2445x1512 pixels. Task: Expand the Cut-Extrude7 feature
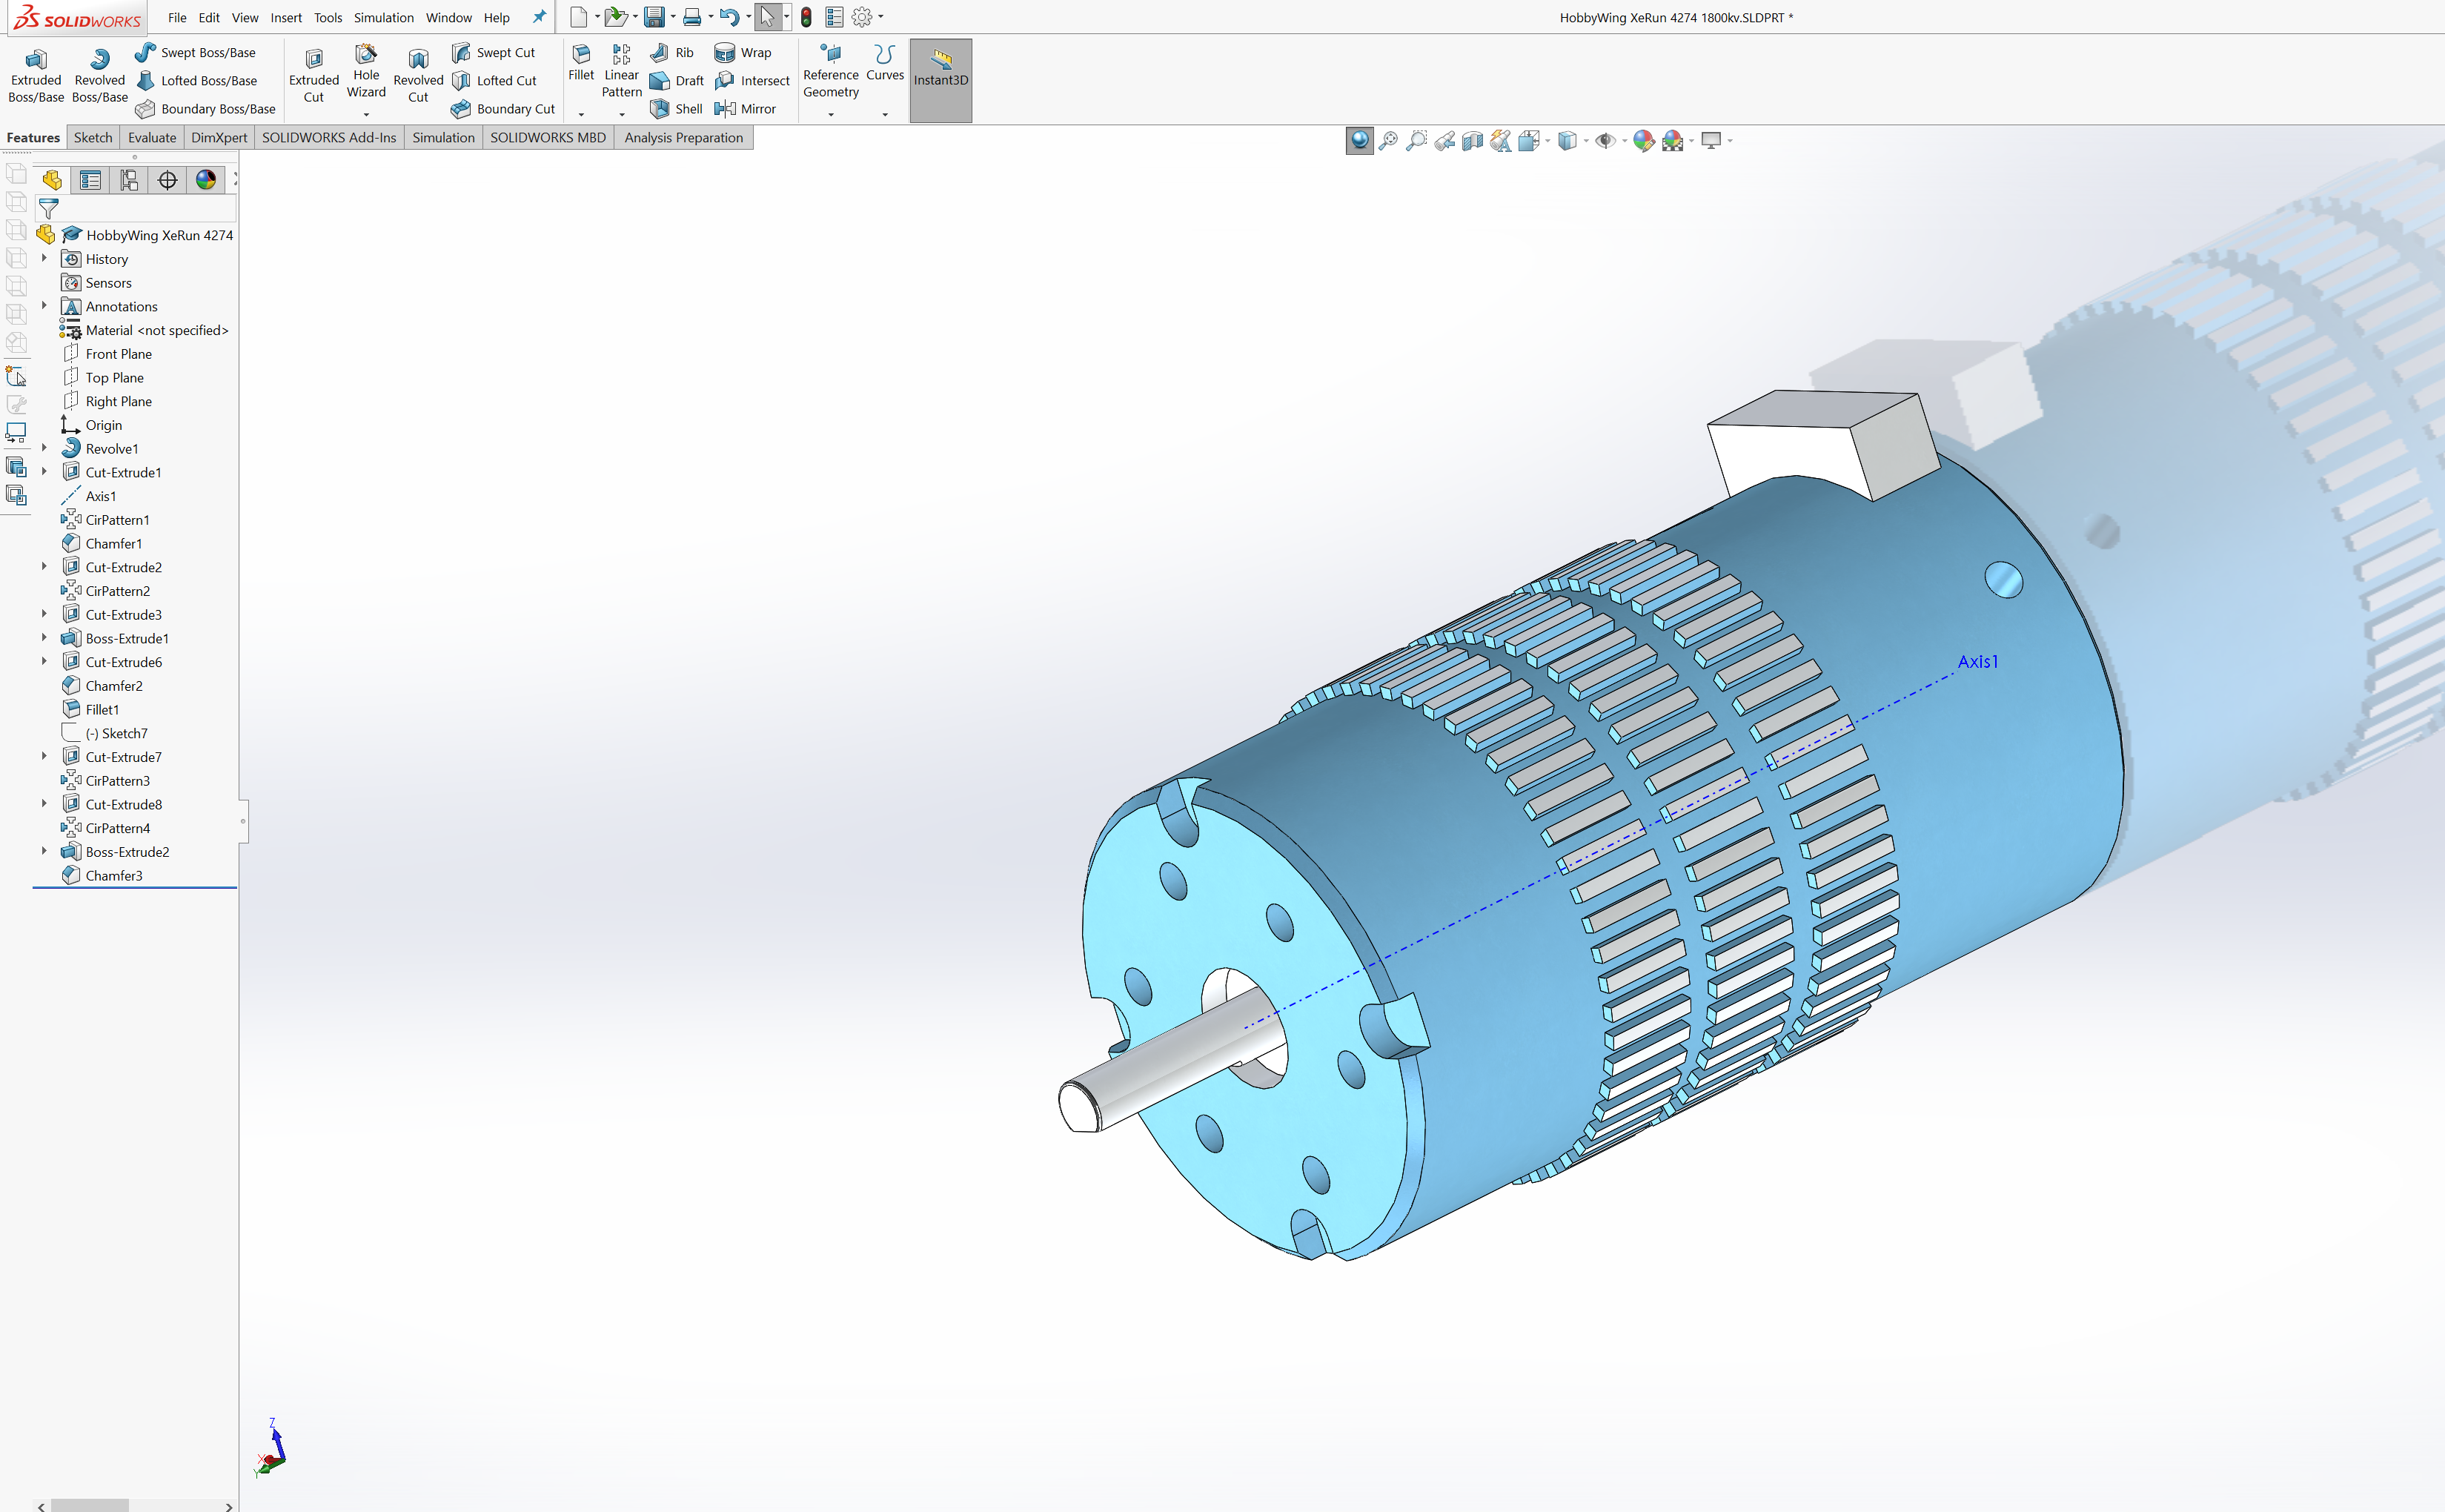pos(44,757)
